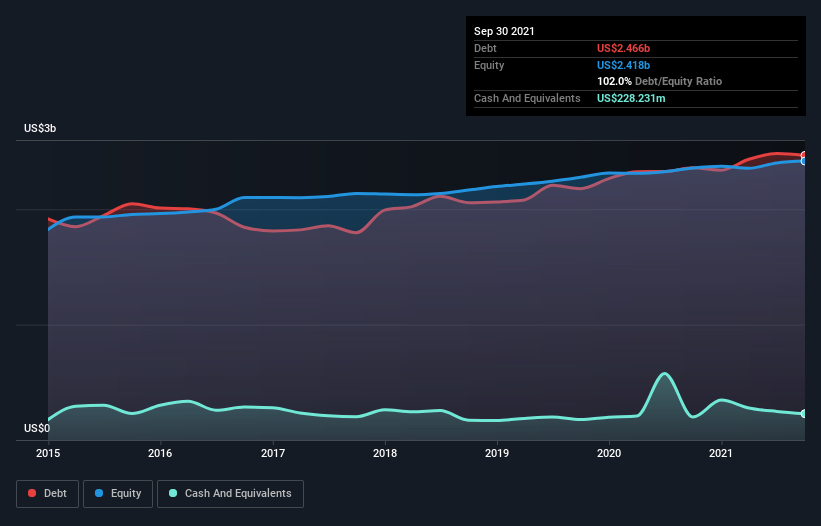Click the mid-2020 cash spike peak
Screen dimensions: 821x526
coord(664,374)
